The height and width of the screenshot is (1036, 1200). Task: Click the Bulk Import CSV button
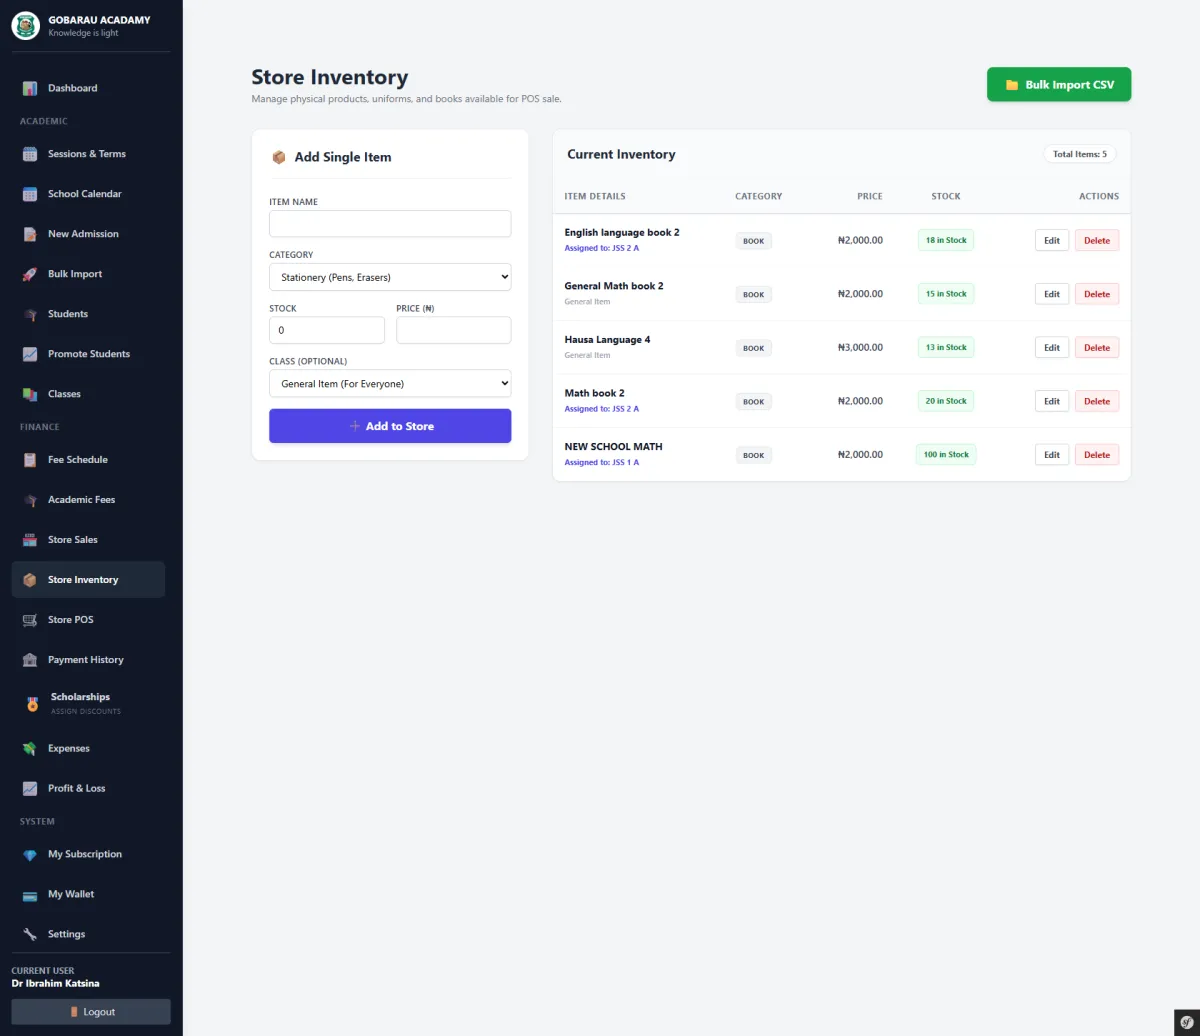1058,85
